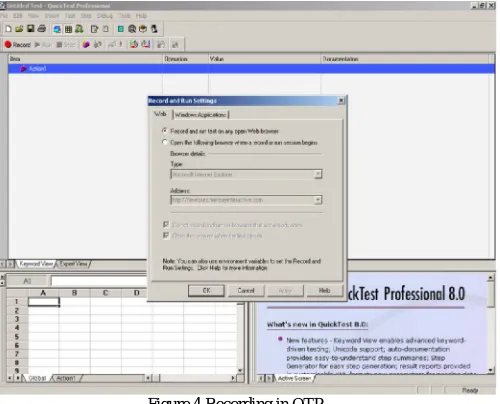
Task: Close the Record and Run Settings dialog
Action: tap(341, 101)
